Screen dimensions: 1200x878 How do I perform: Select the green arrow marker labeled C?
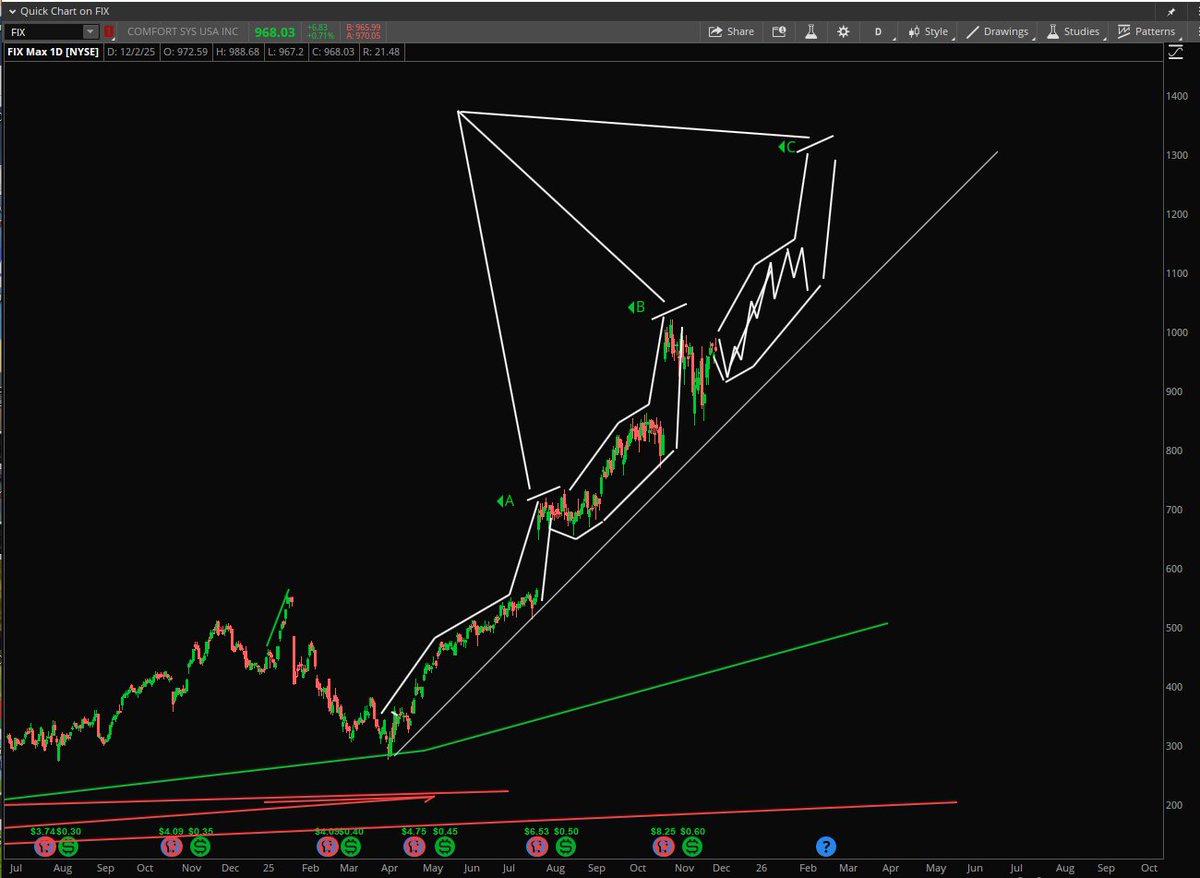(787, 147)
